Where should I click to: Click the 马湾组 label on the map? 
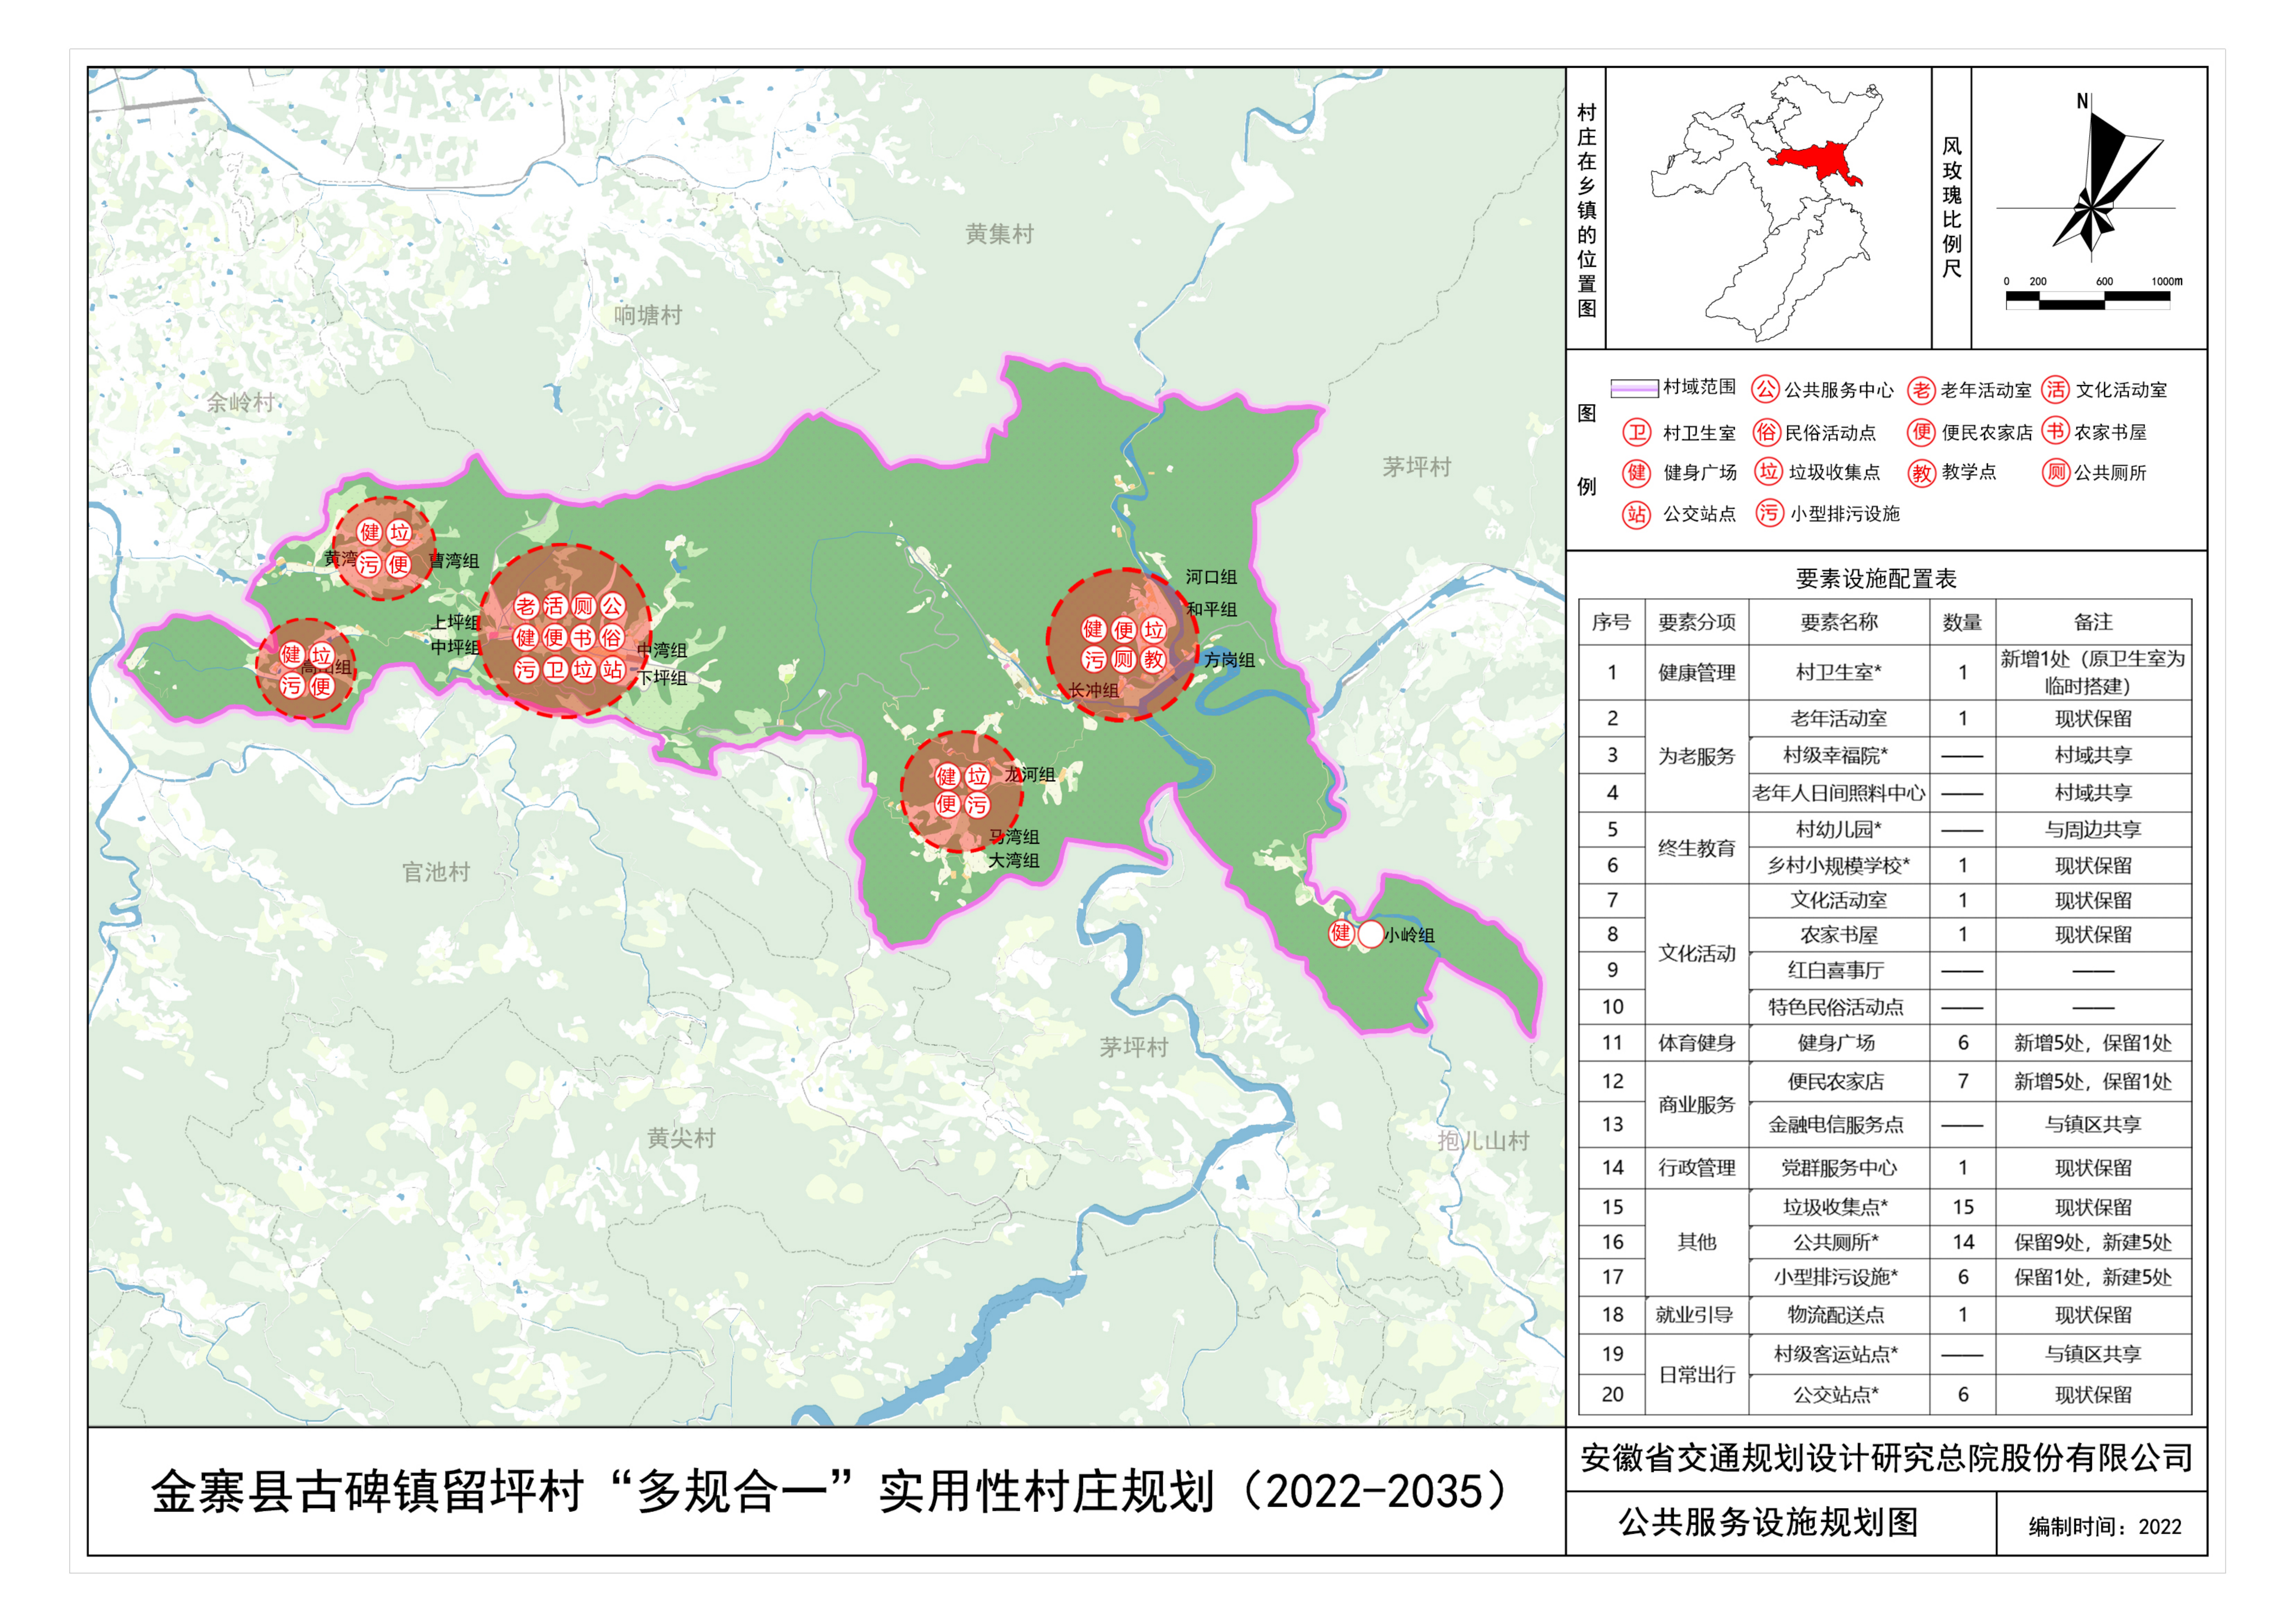coord(1014,837)
